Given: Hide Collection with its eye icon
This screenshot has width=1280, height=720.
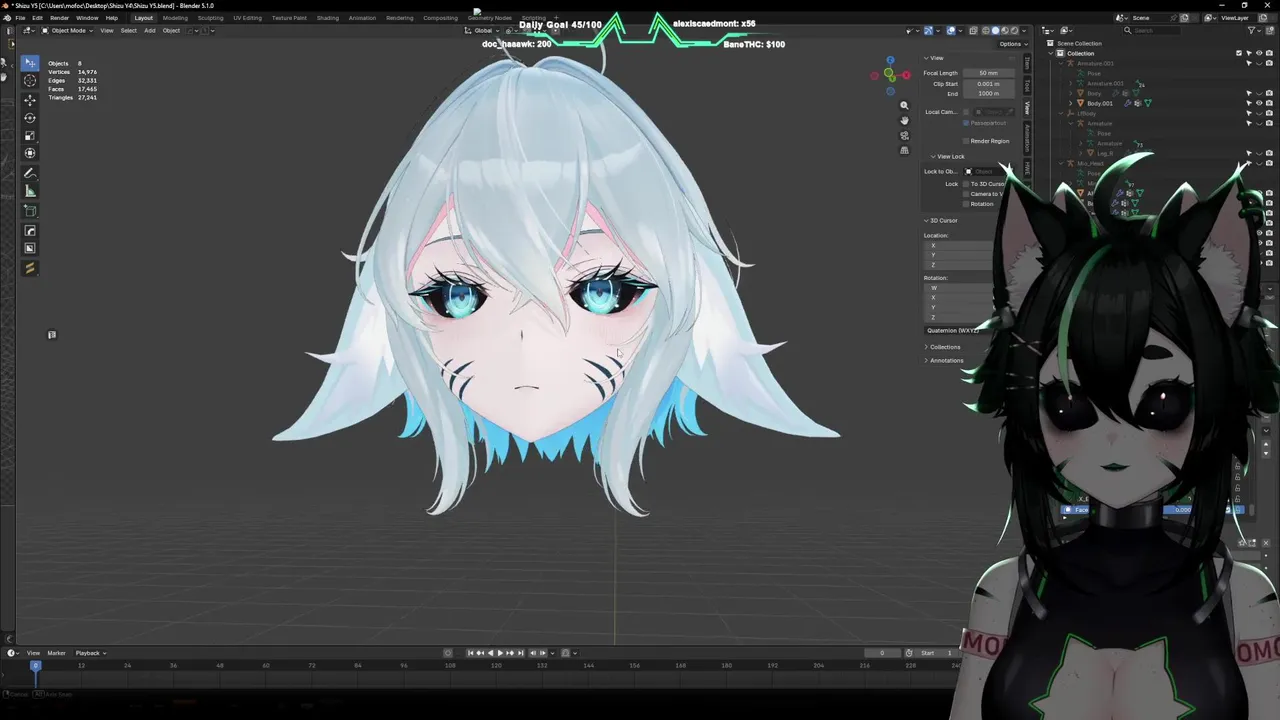Looking at the screenshot, I should tap(1259, 53).
